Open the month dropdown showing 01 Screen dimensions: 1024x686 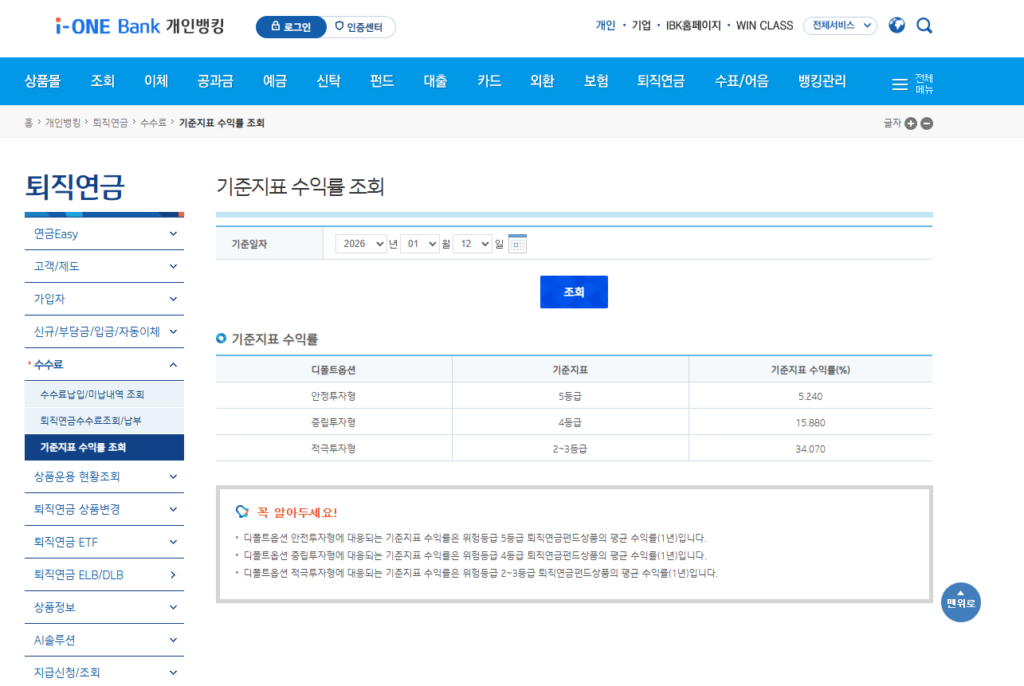419,244
